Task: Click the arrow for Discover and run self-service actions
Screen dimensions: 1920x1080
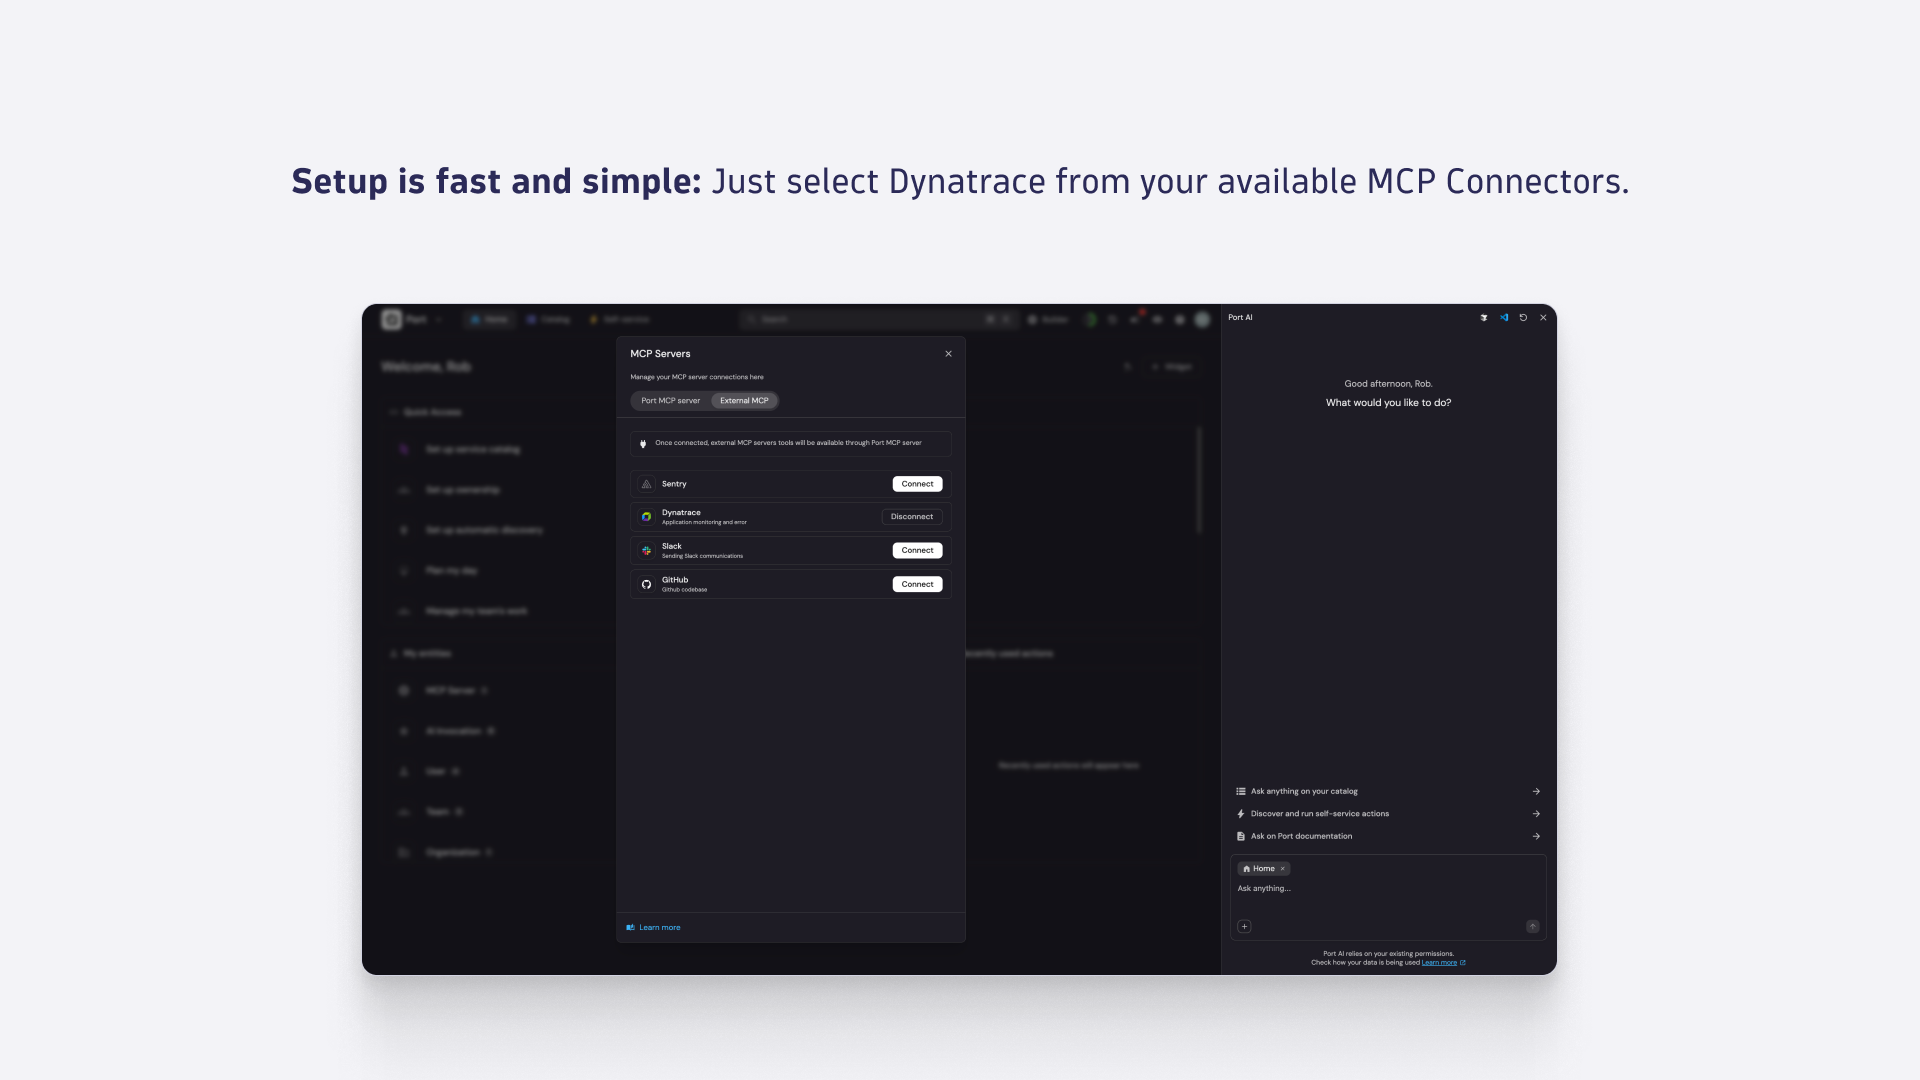Action: tap(1536, 814)
